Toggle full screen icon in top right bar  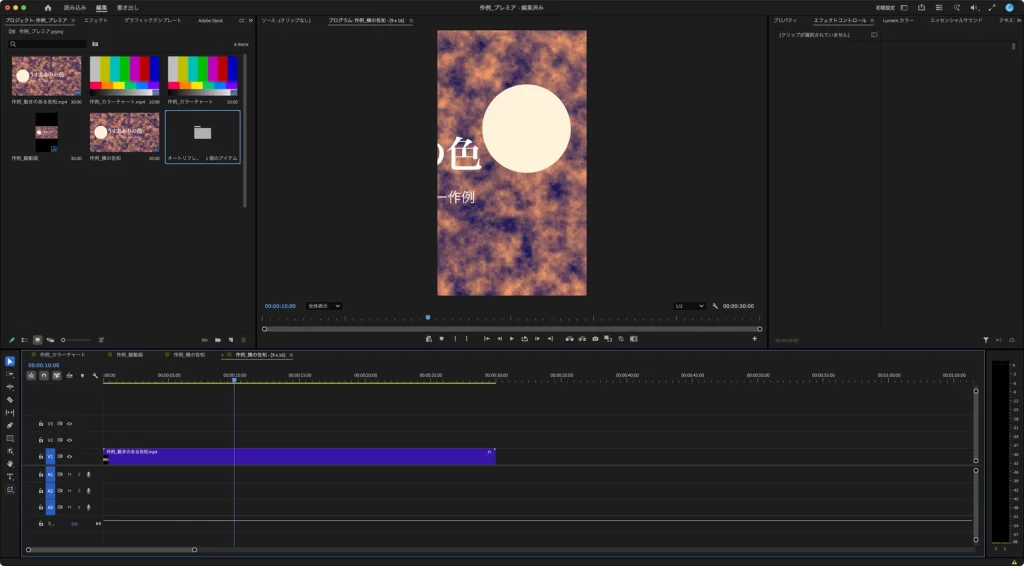point(991,8)
